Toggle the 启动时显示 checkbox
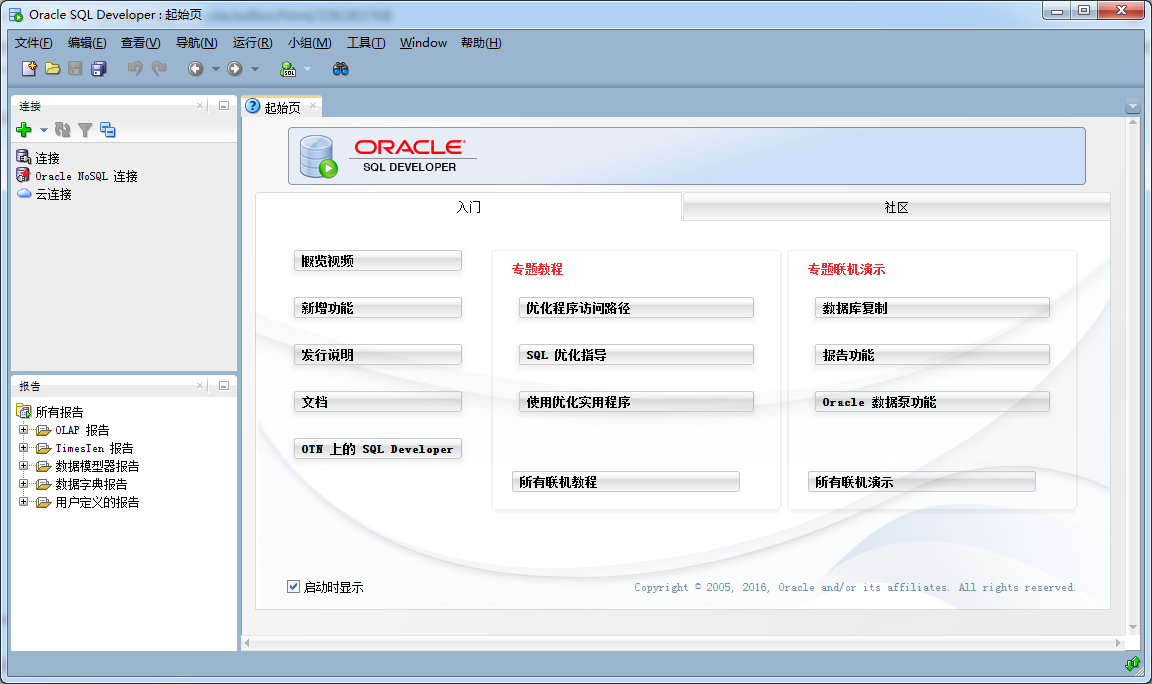 pyautogui.click(x=293, y=586)
